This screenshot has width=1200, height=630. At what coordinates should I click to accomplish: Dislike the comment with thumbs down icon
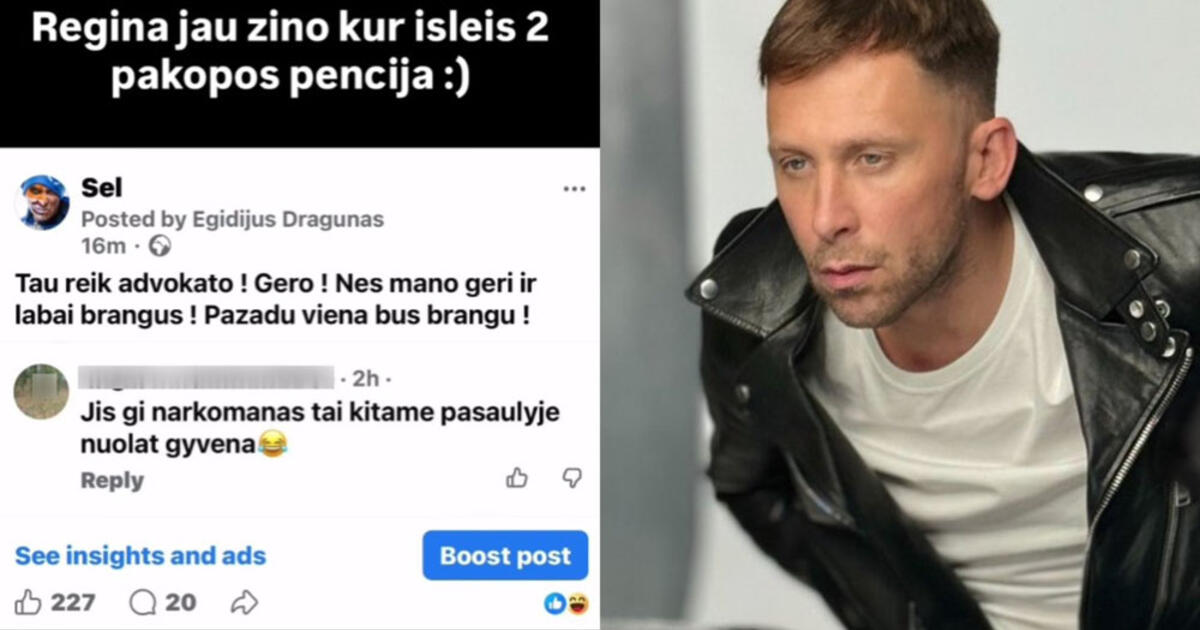click(572, 478)
